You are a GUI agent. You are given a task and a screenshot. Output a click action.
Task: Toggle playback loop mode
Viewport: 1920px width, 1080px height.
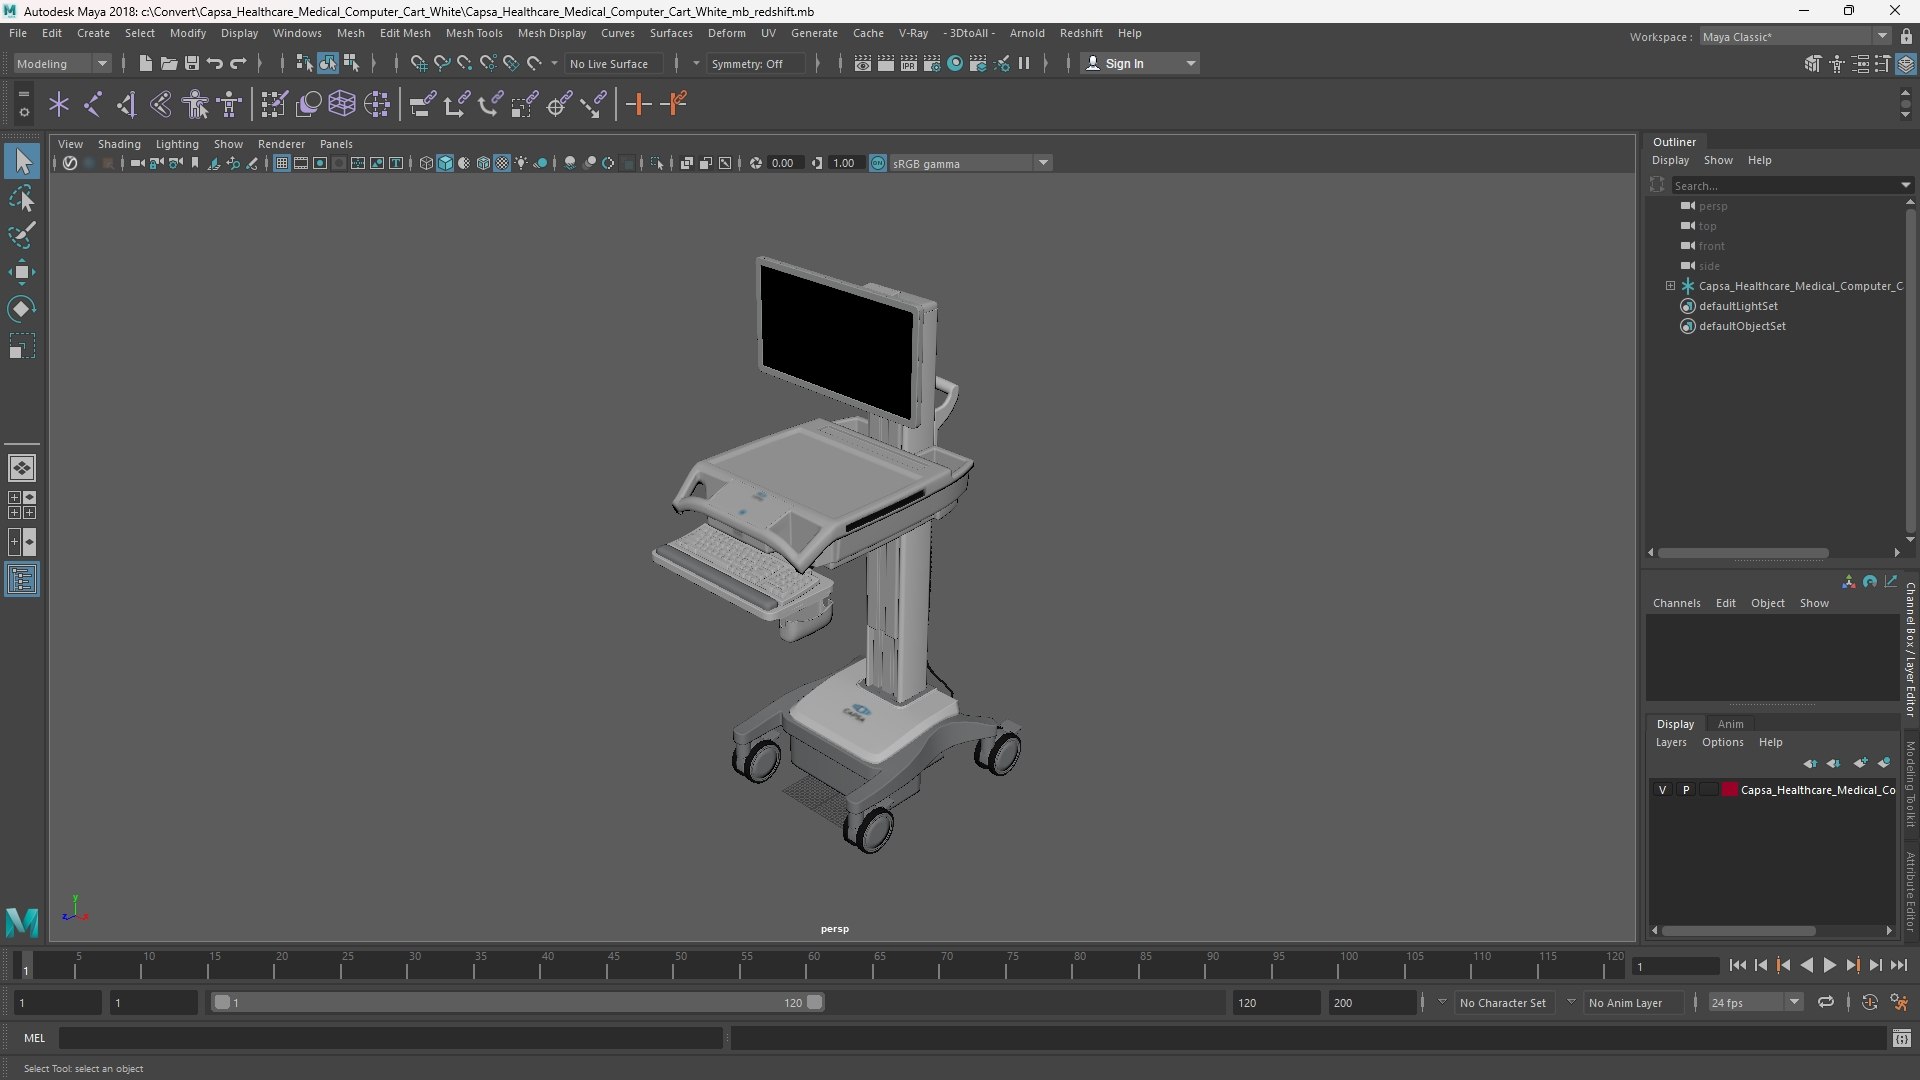[1826, 1002]
